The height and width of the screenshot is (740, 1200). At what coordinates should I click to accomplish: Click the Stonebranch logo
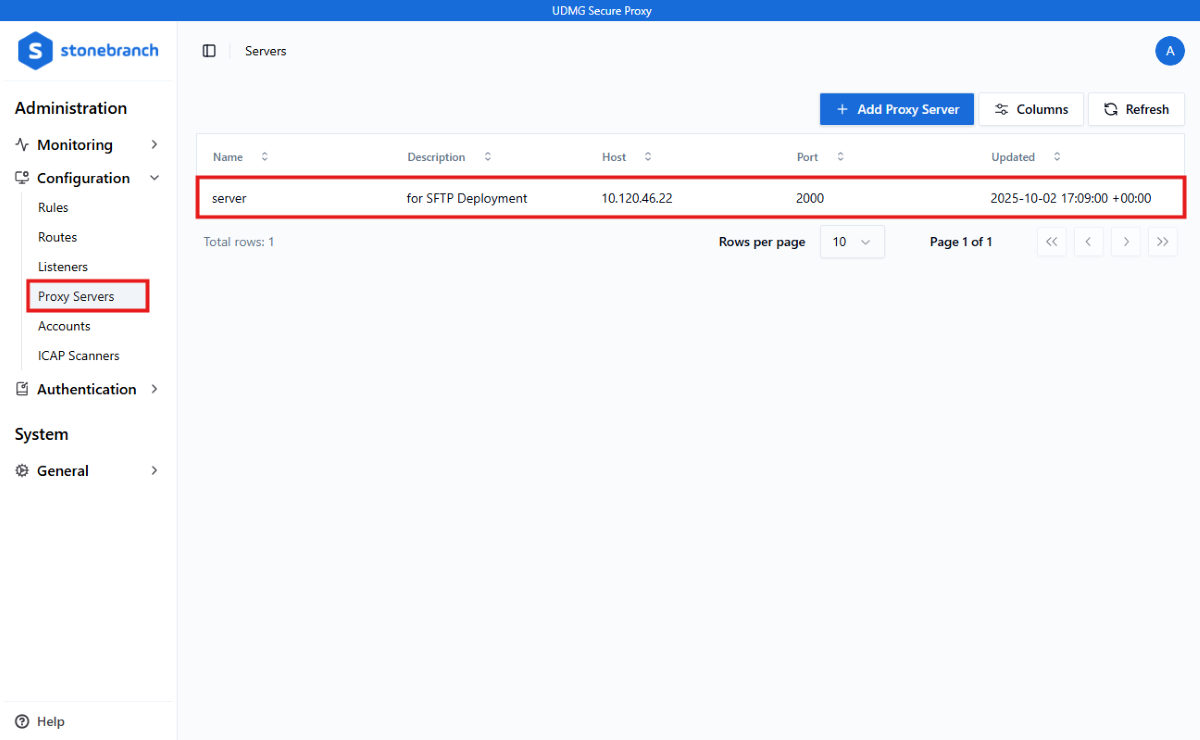87,51
